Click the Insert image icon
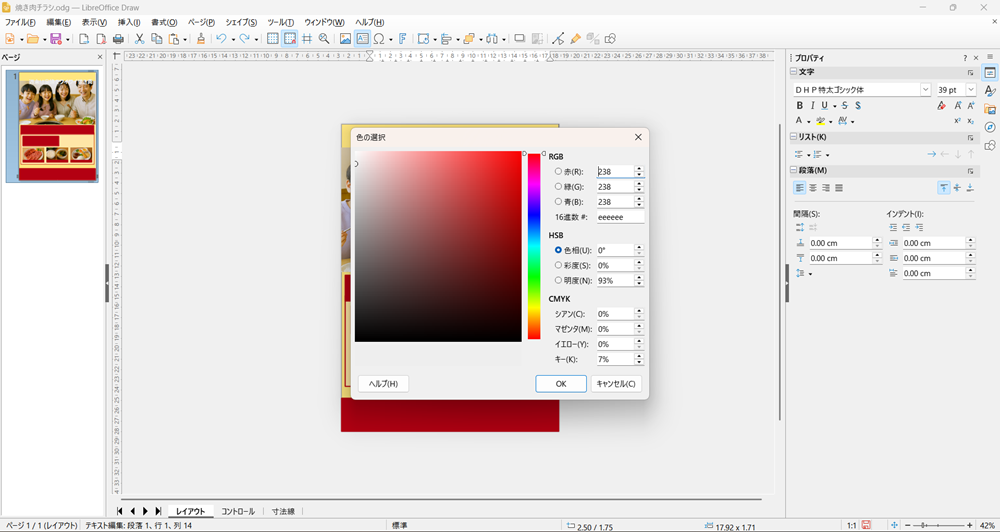This screenshot has width=1000, height=532. tap(345, 38)
